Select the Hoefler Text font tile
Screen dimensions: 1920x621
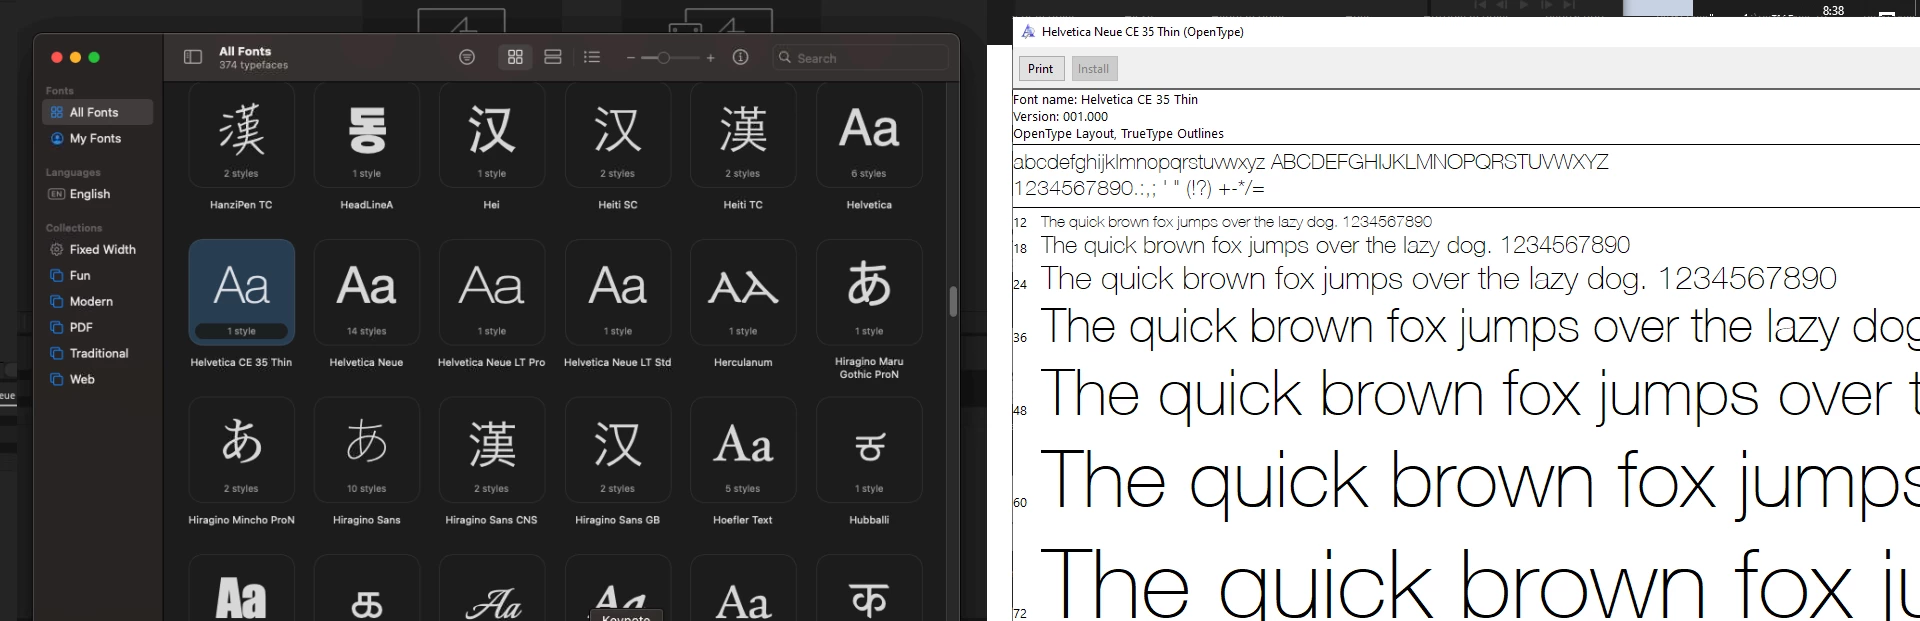click(x=743, y=450)
